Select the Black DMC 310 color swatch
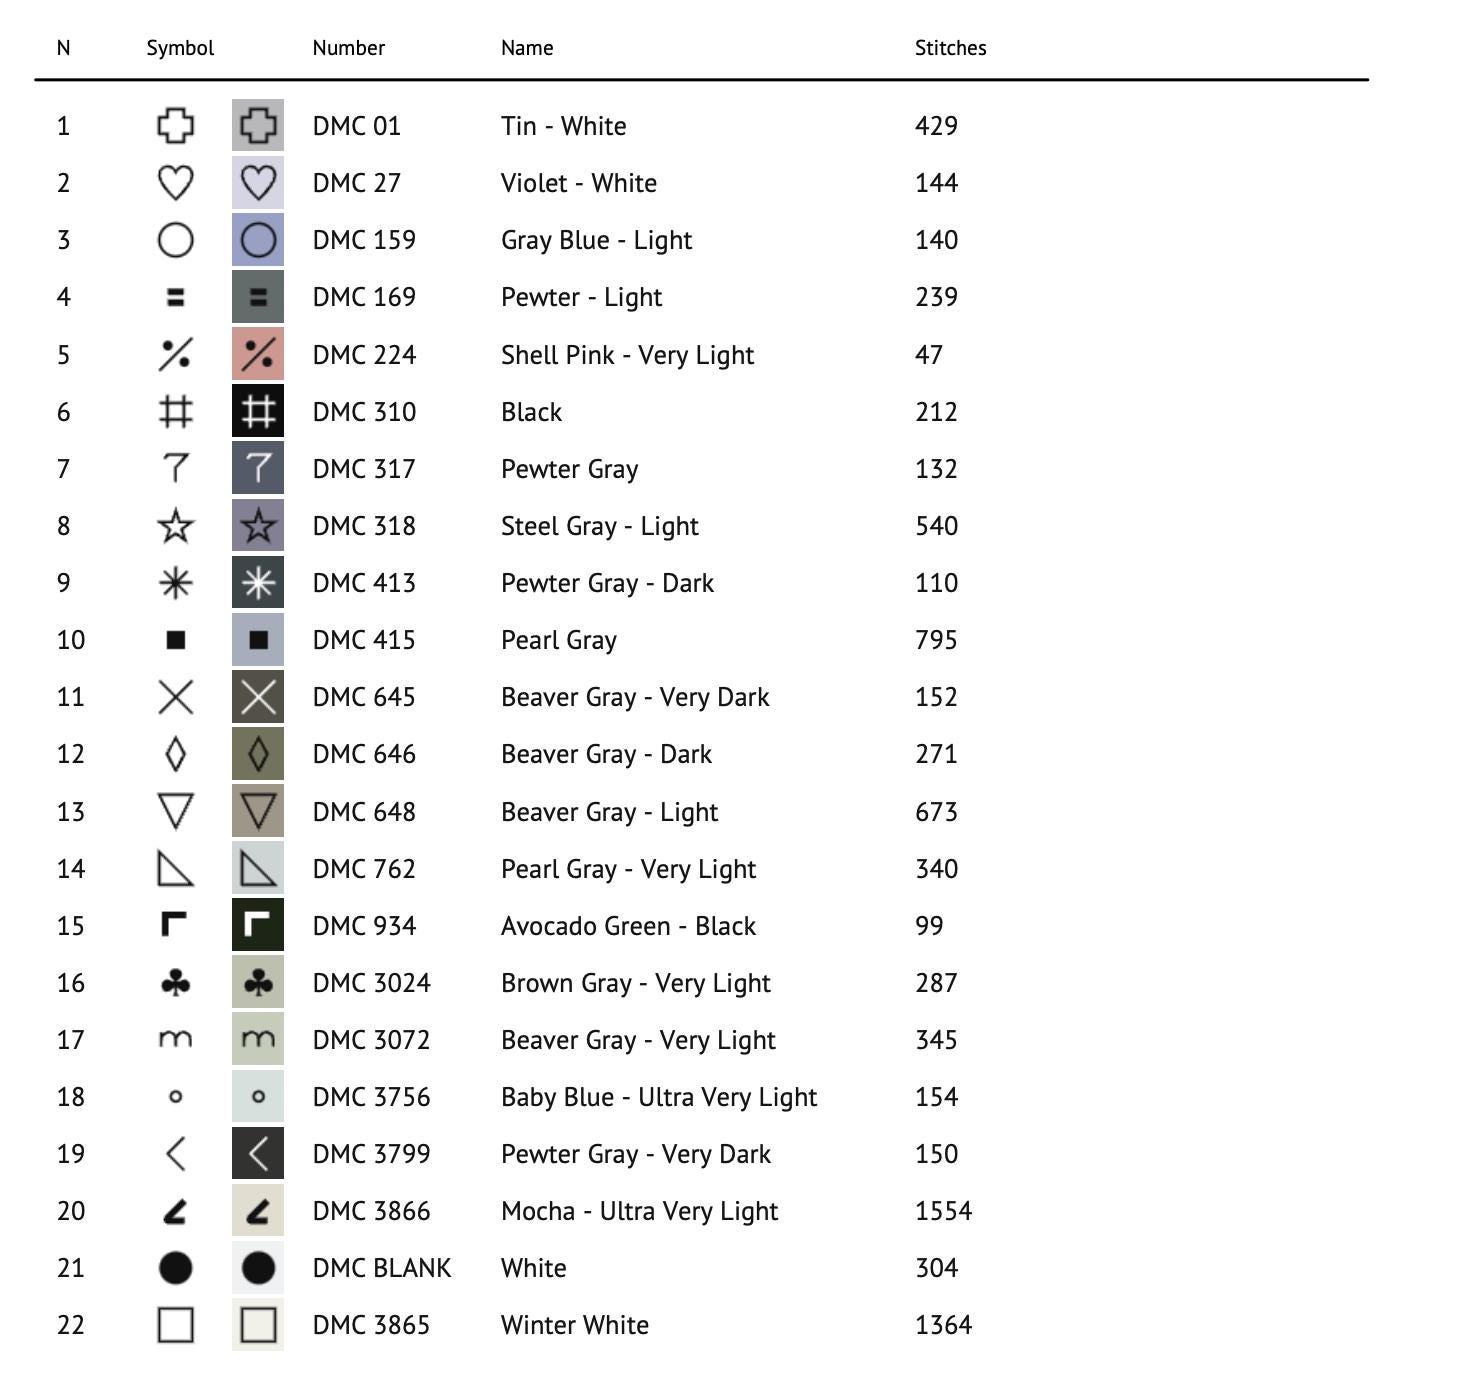The image size is (1464, 1386). [258, 411]
